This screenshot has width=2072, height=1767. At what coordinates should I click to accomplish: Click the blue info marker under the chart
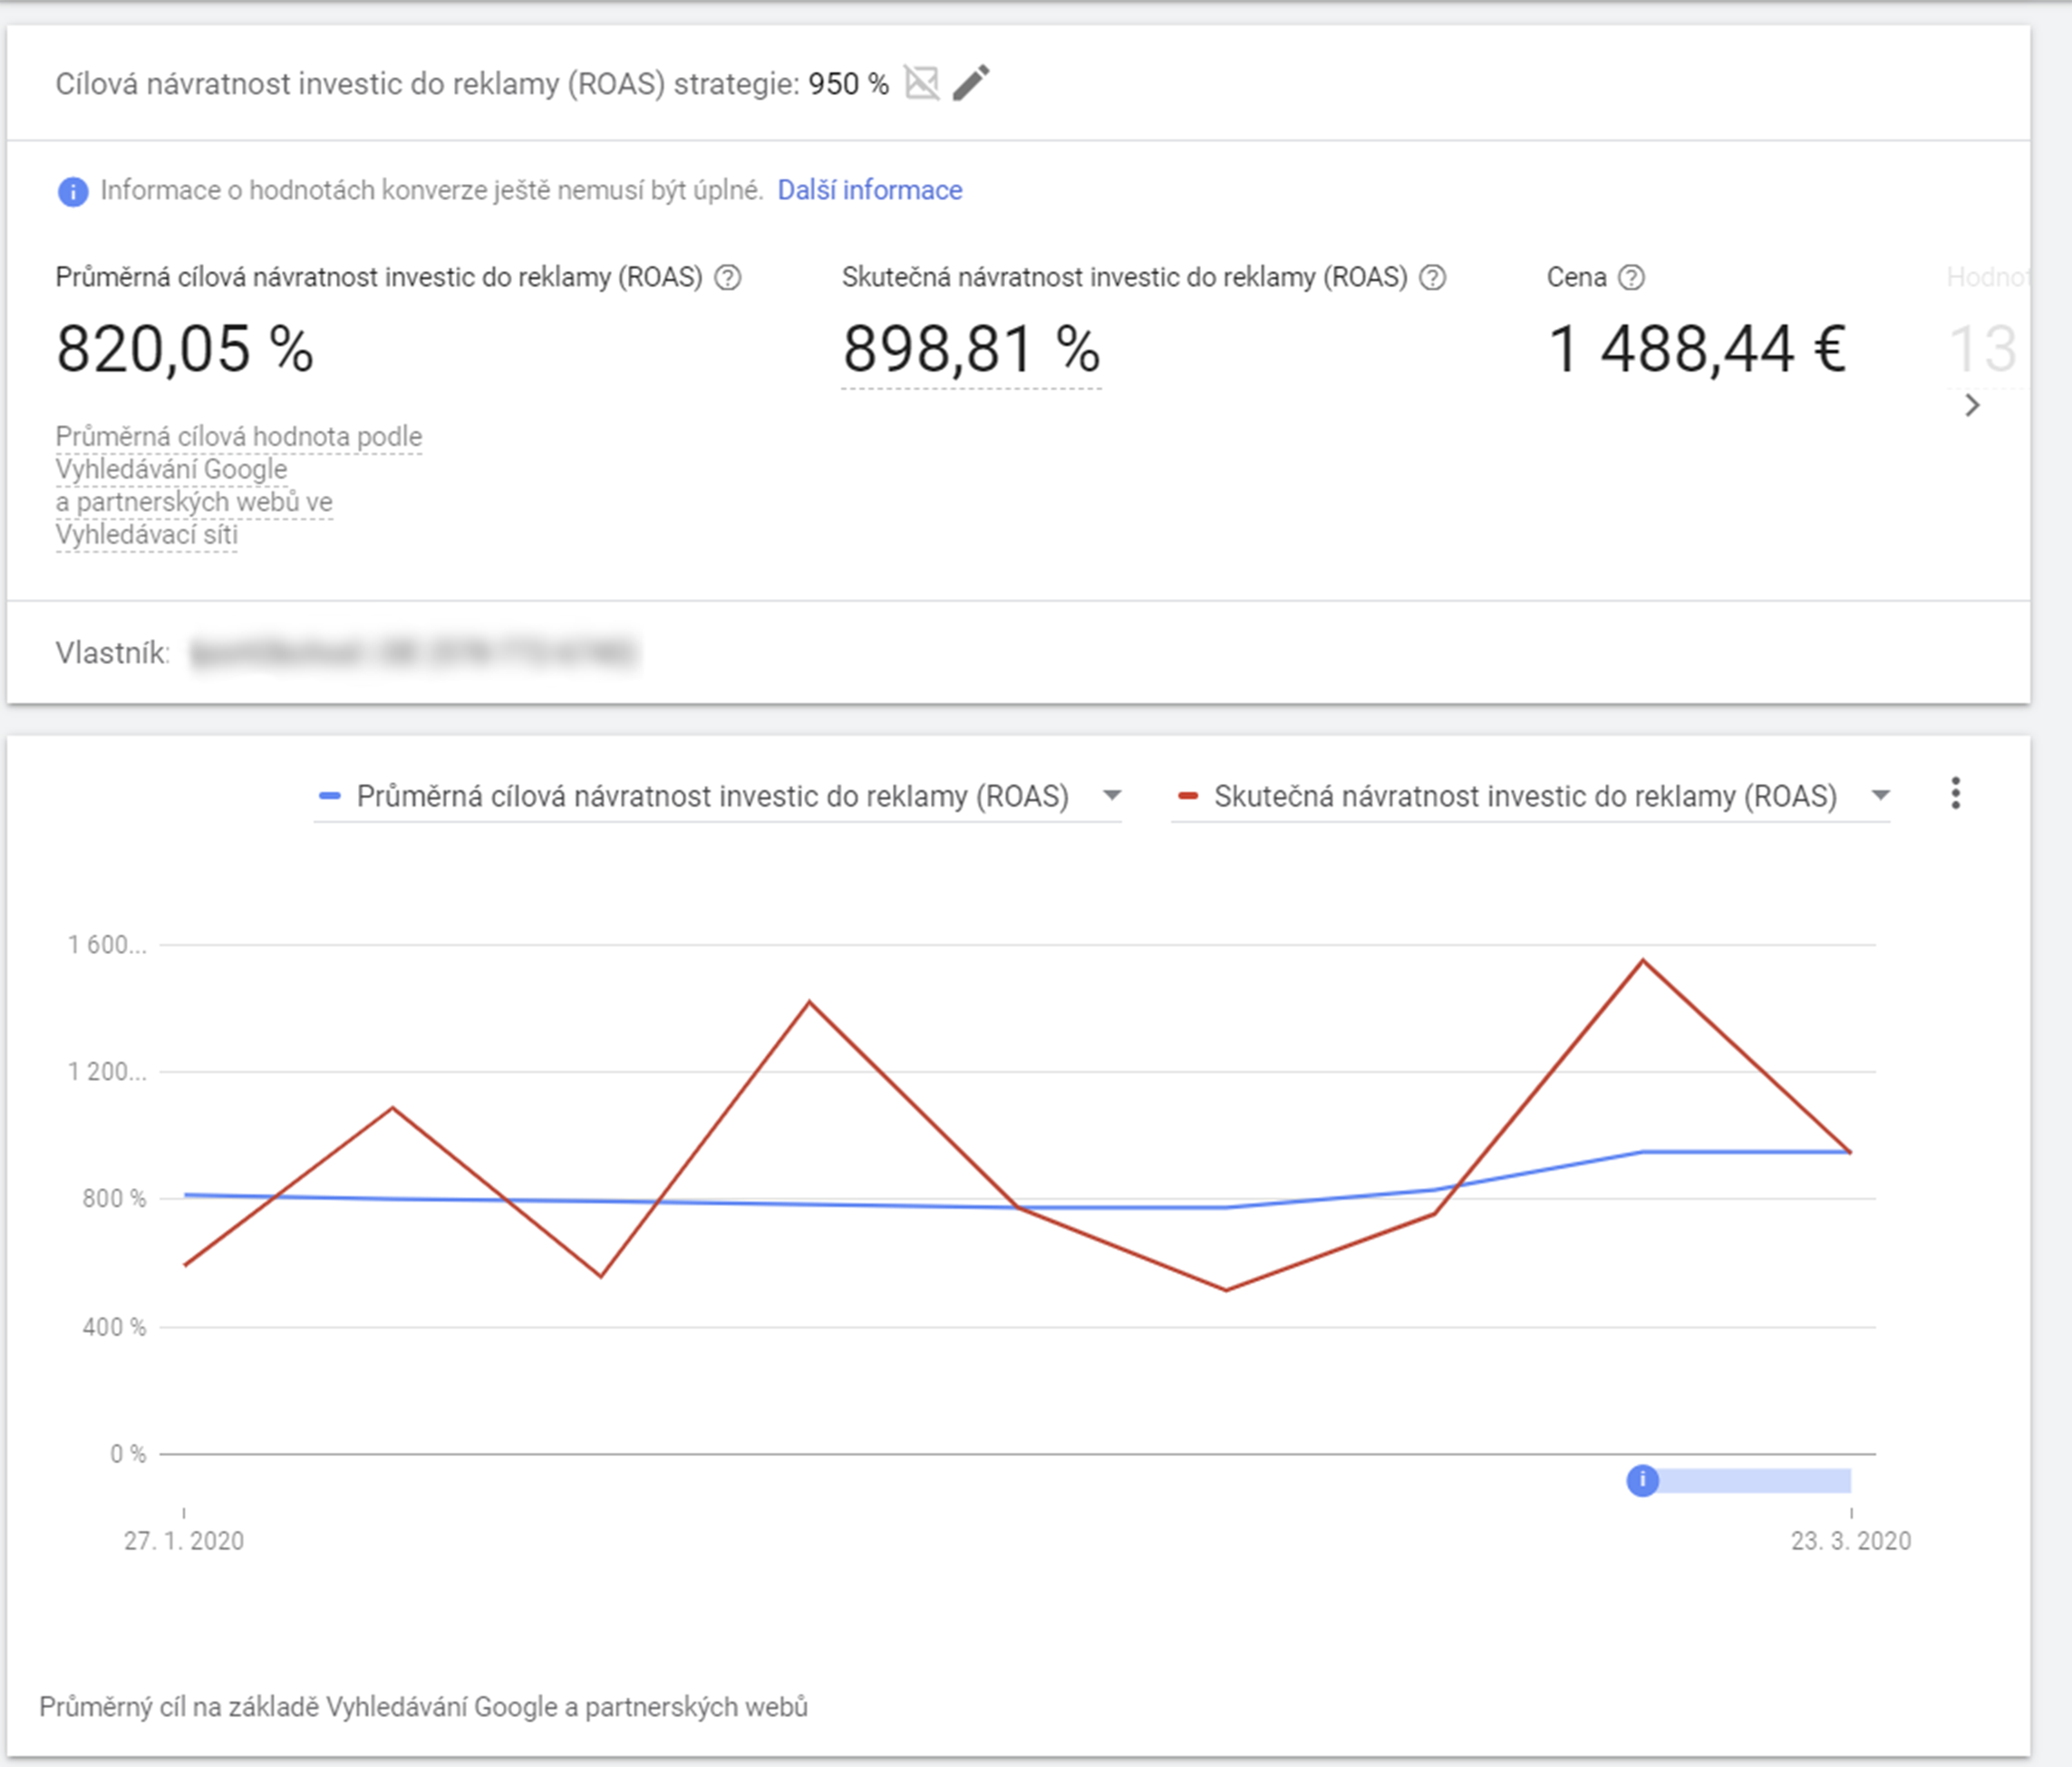click(x=1642, y=1480)
